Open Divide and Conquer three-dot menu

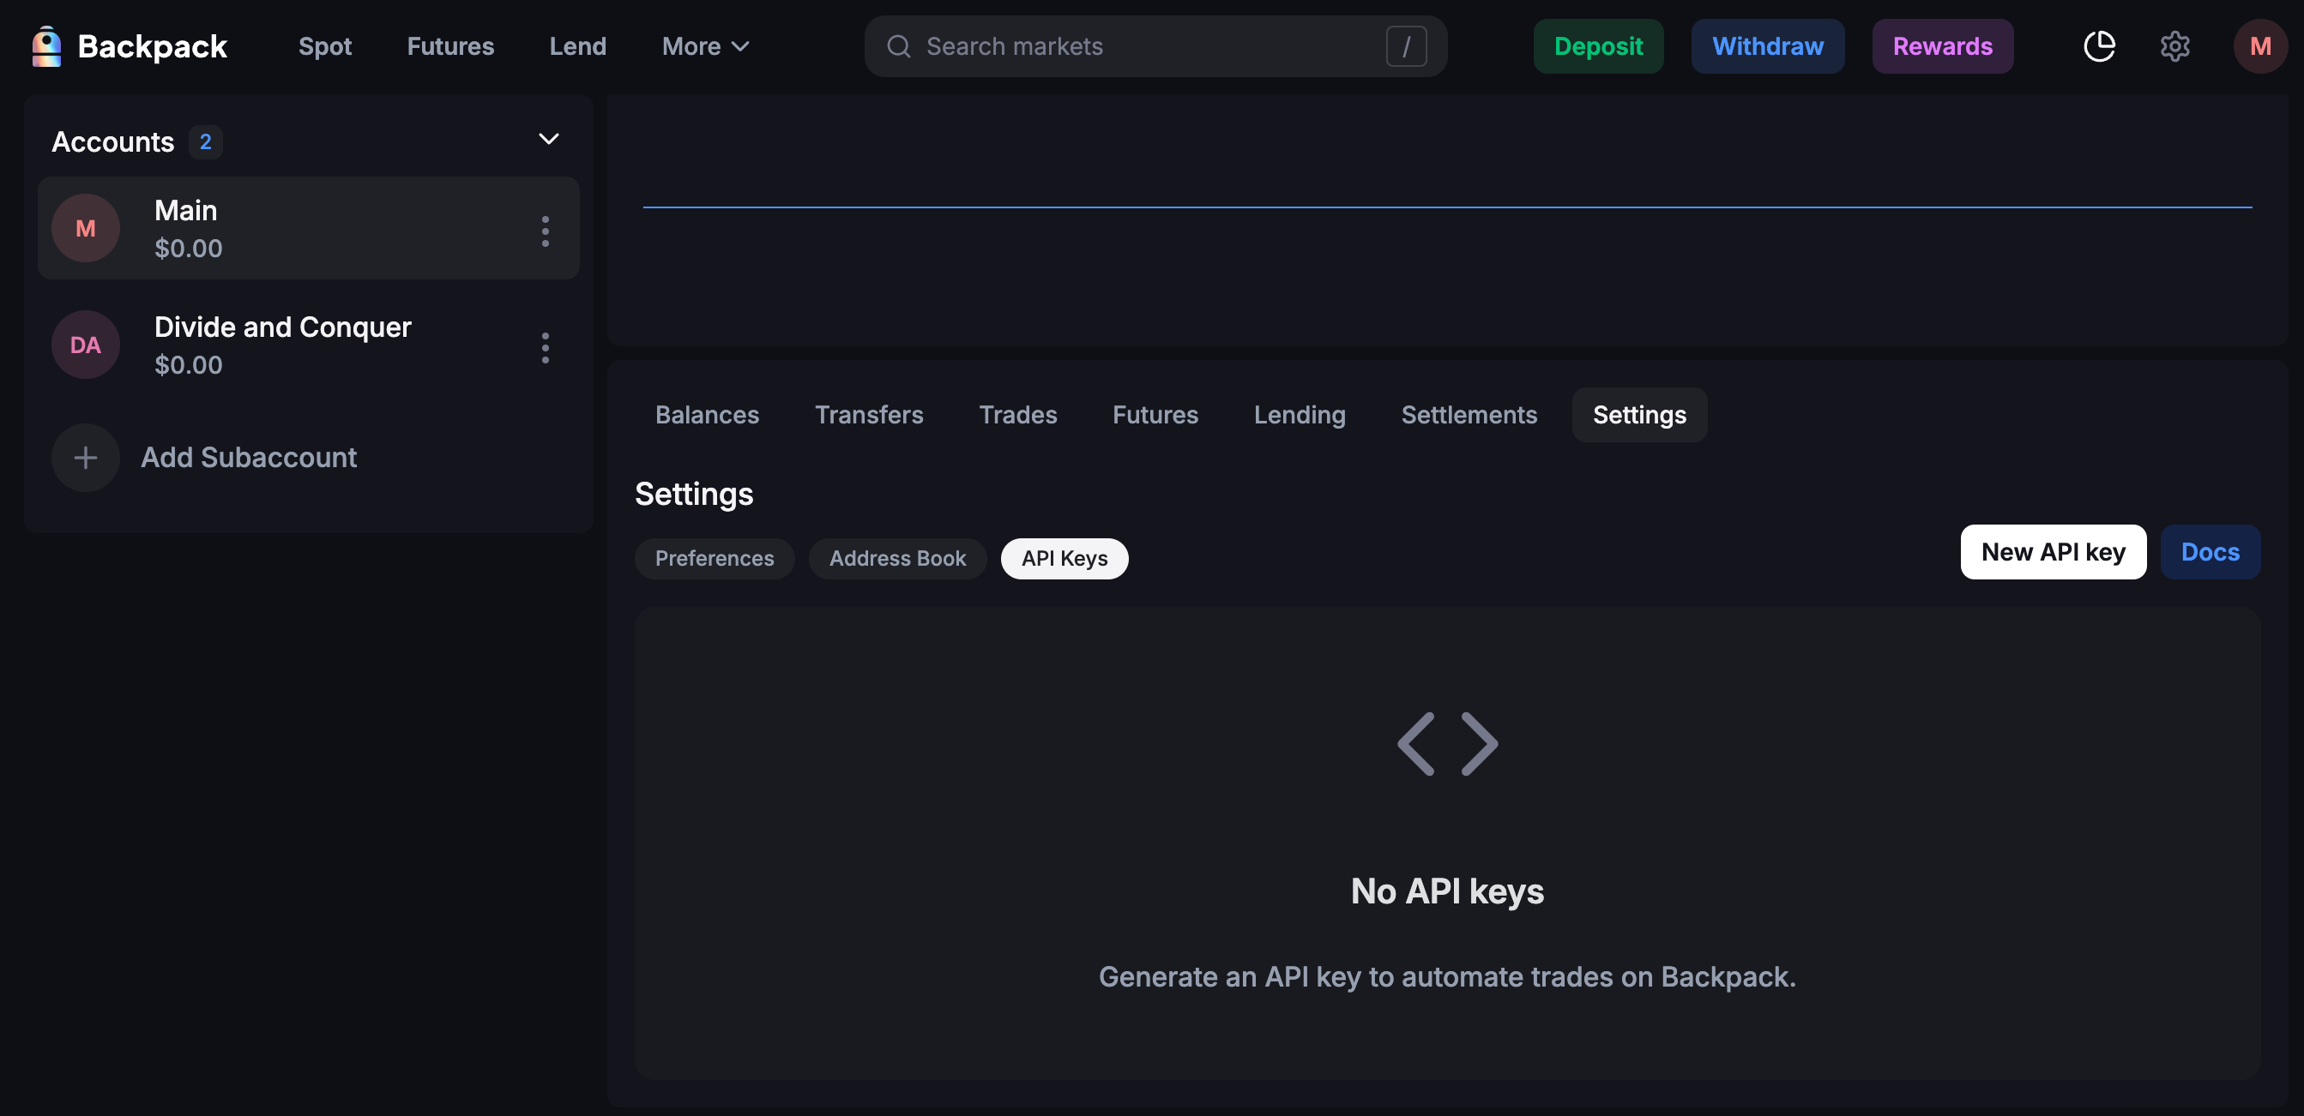(545, 347)
